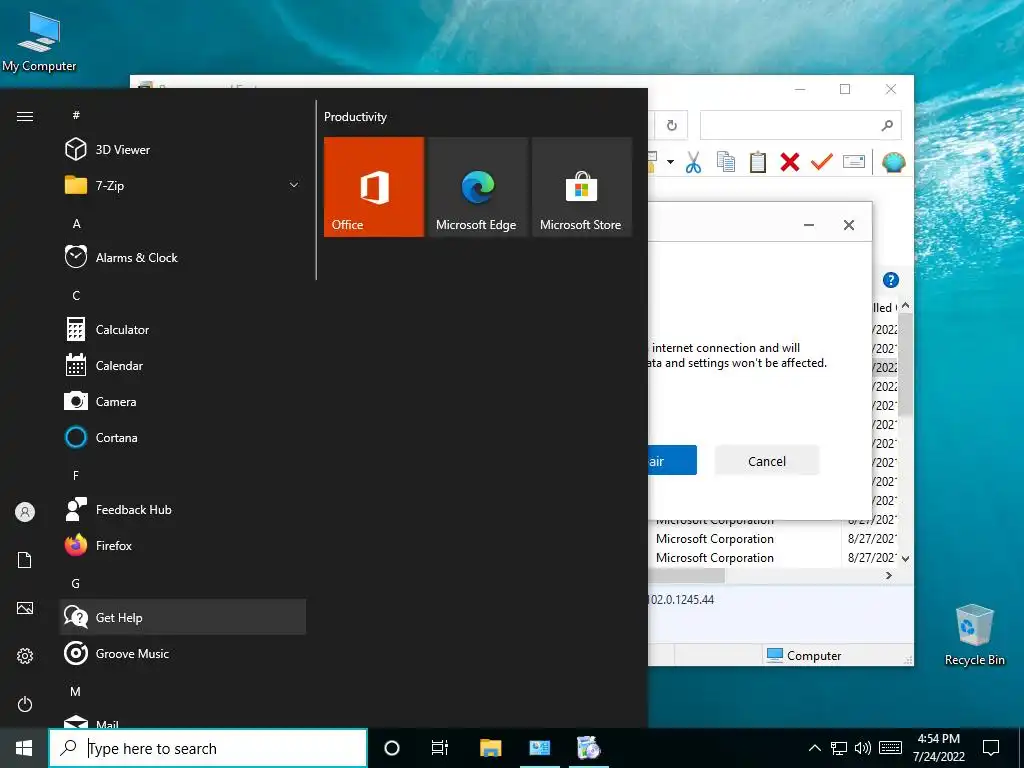
Task: Click the Productivity group title
Action: 355,117
